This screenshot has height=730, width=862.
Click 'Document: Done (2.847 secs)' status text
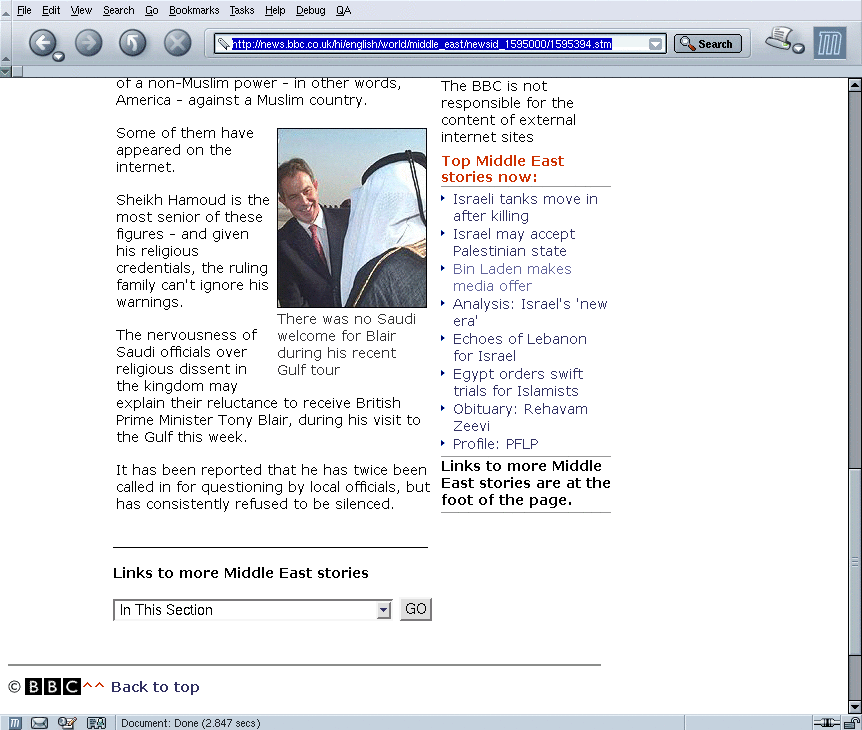pos(191,723)
